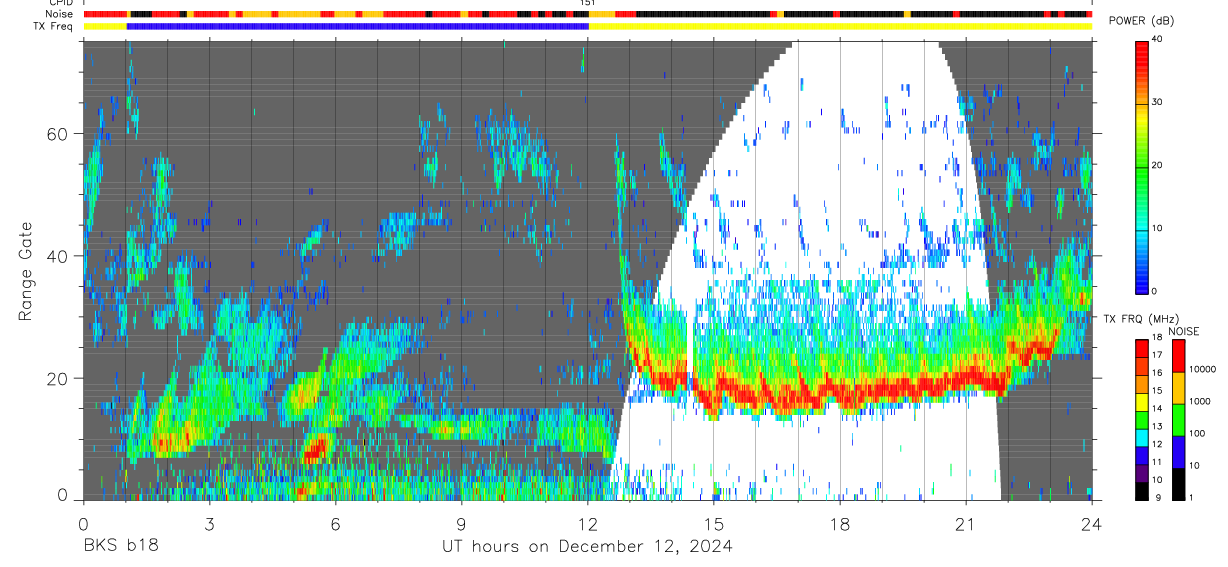Click the '12' hour tick label on time axis
The height and width of the screenshot is (567, 1228).
588,524
